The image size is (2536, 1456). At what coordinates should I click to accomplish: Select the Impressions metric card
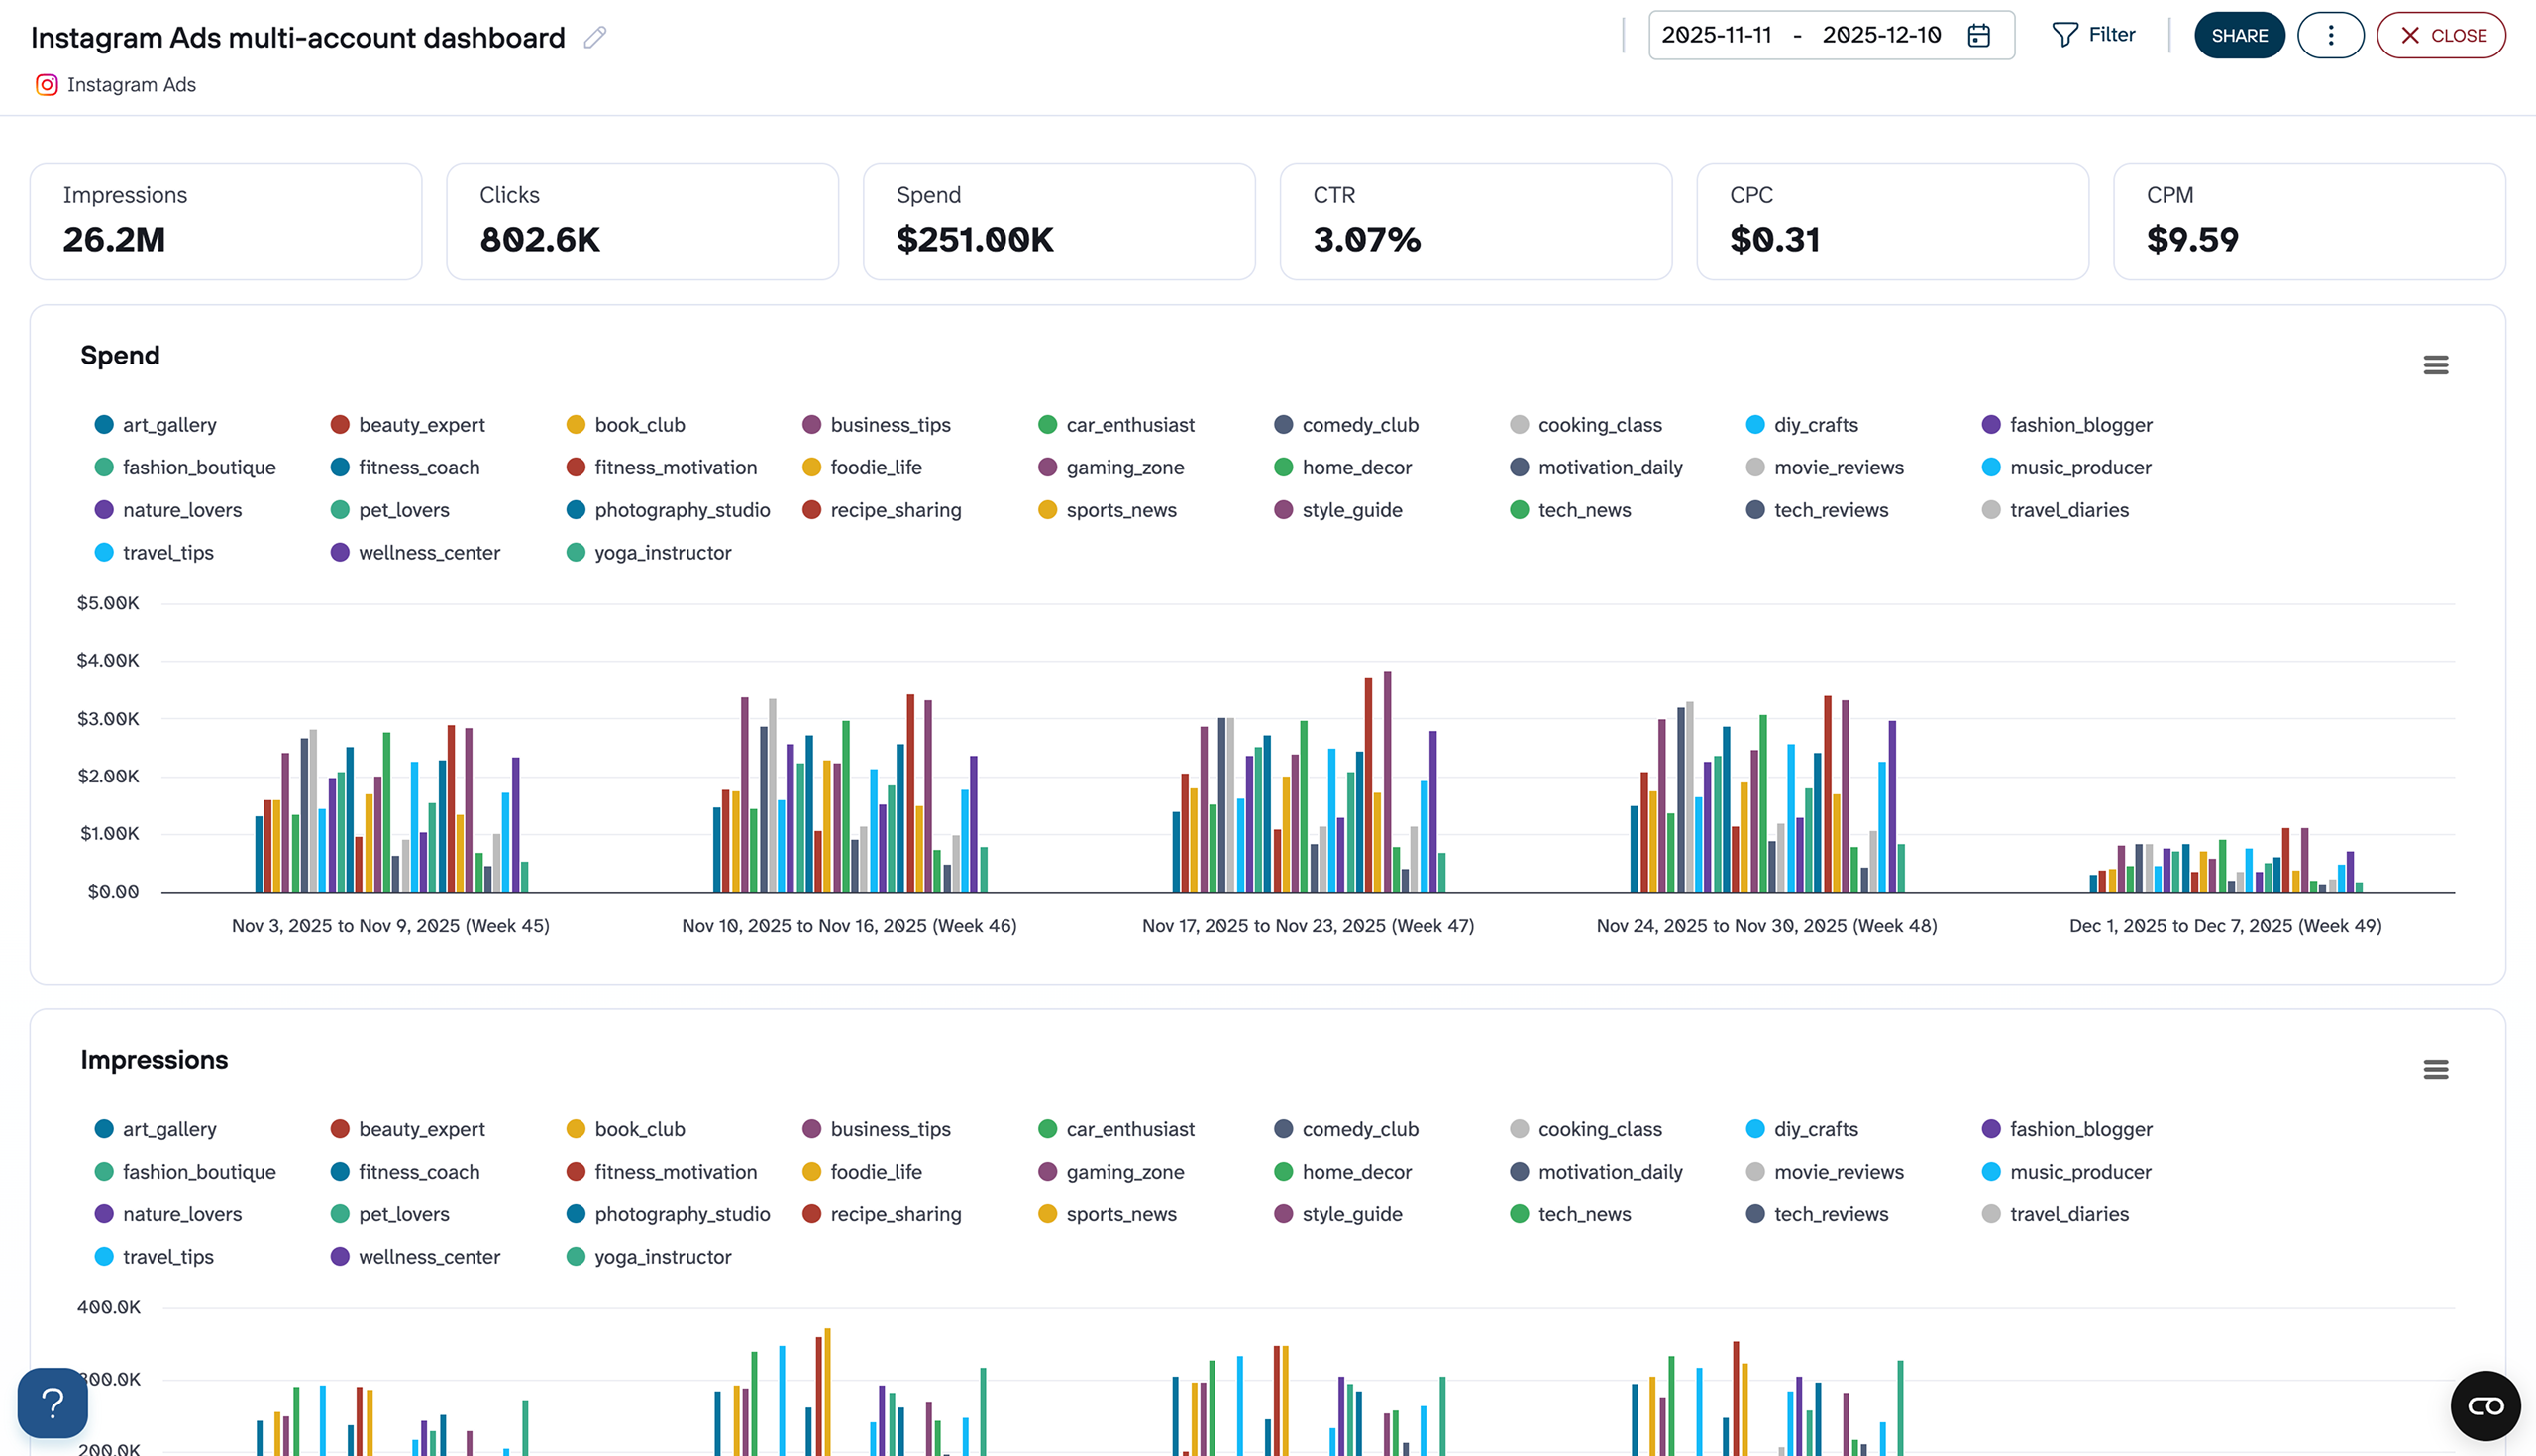pos(225,220)
